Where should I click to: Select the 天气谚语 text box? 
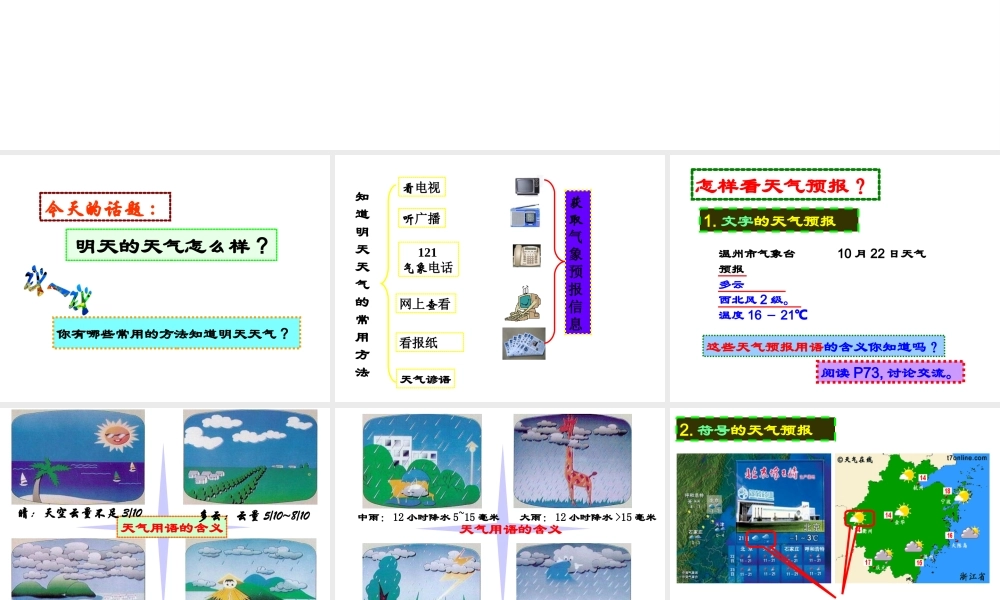tap(425, 379)
